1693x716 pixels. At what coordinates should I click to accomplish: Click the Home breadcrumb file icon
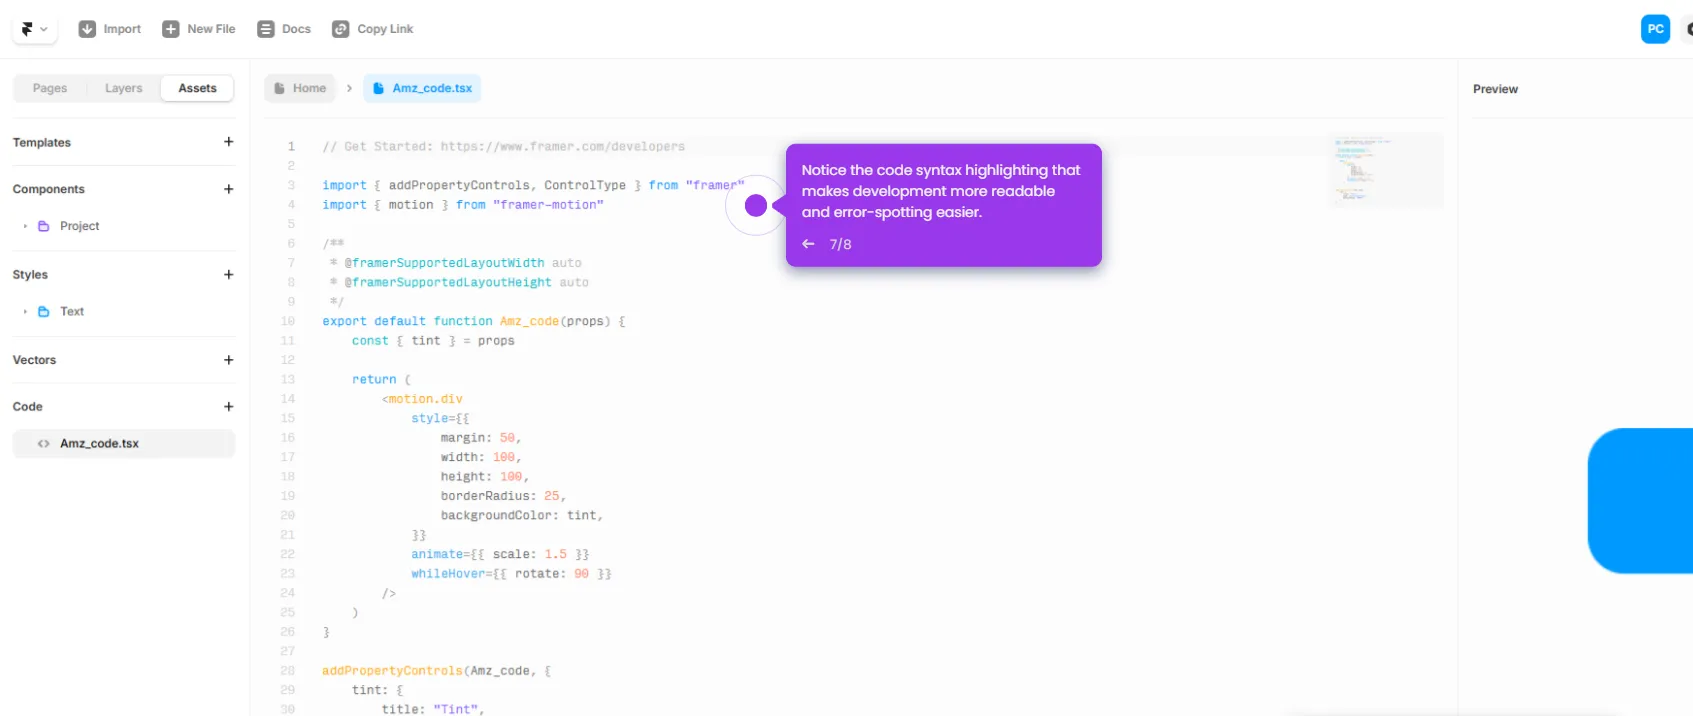pos(280,88)
